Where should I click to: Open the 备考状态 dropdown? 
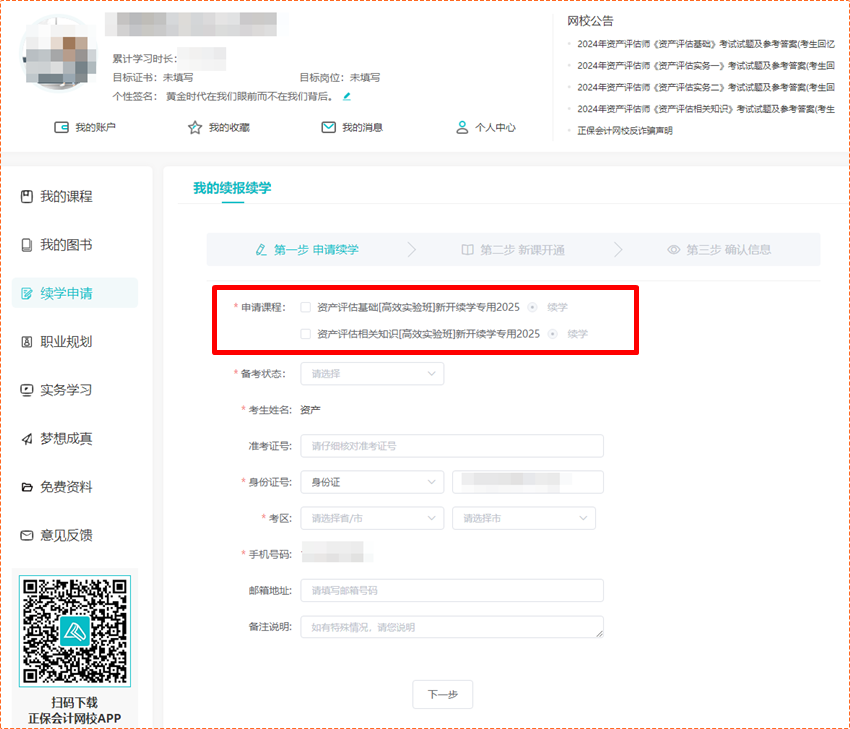coord(372,373)
